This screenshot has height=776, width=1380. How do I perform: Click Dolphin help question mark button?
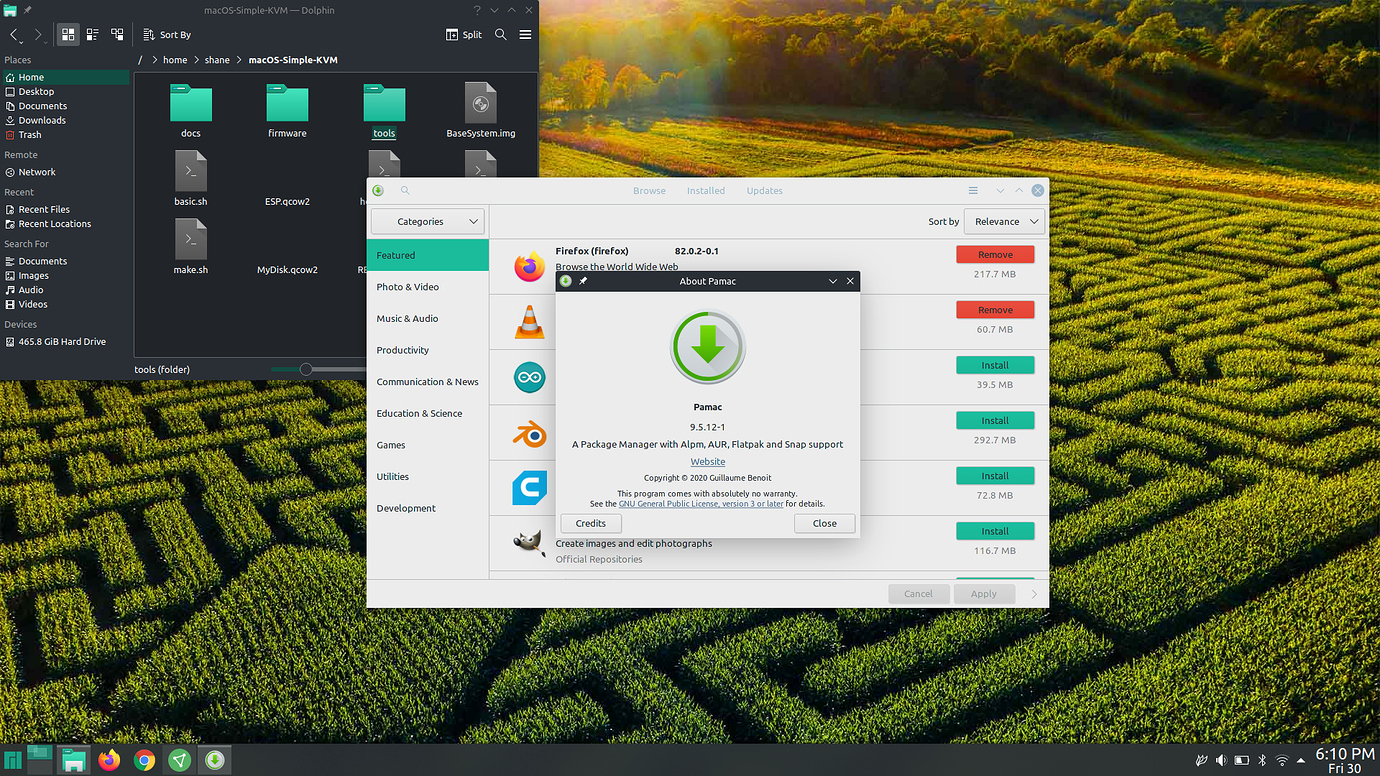(476, 9)
